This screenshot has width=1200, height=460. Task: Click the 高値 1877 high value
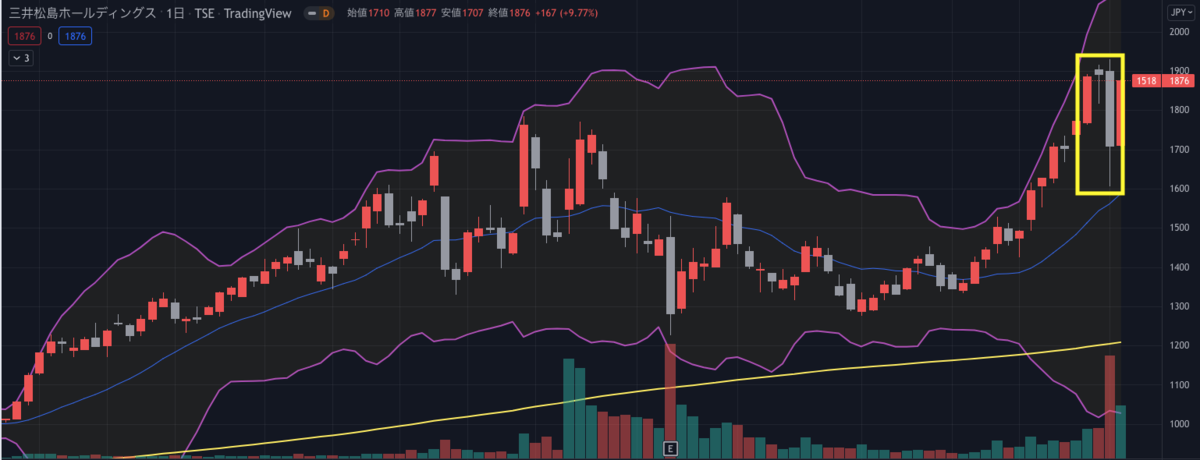(417, 13)
